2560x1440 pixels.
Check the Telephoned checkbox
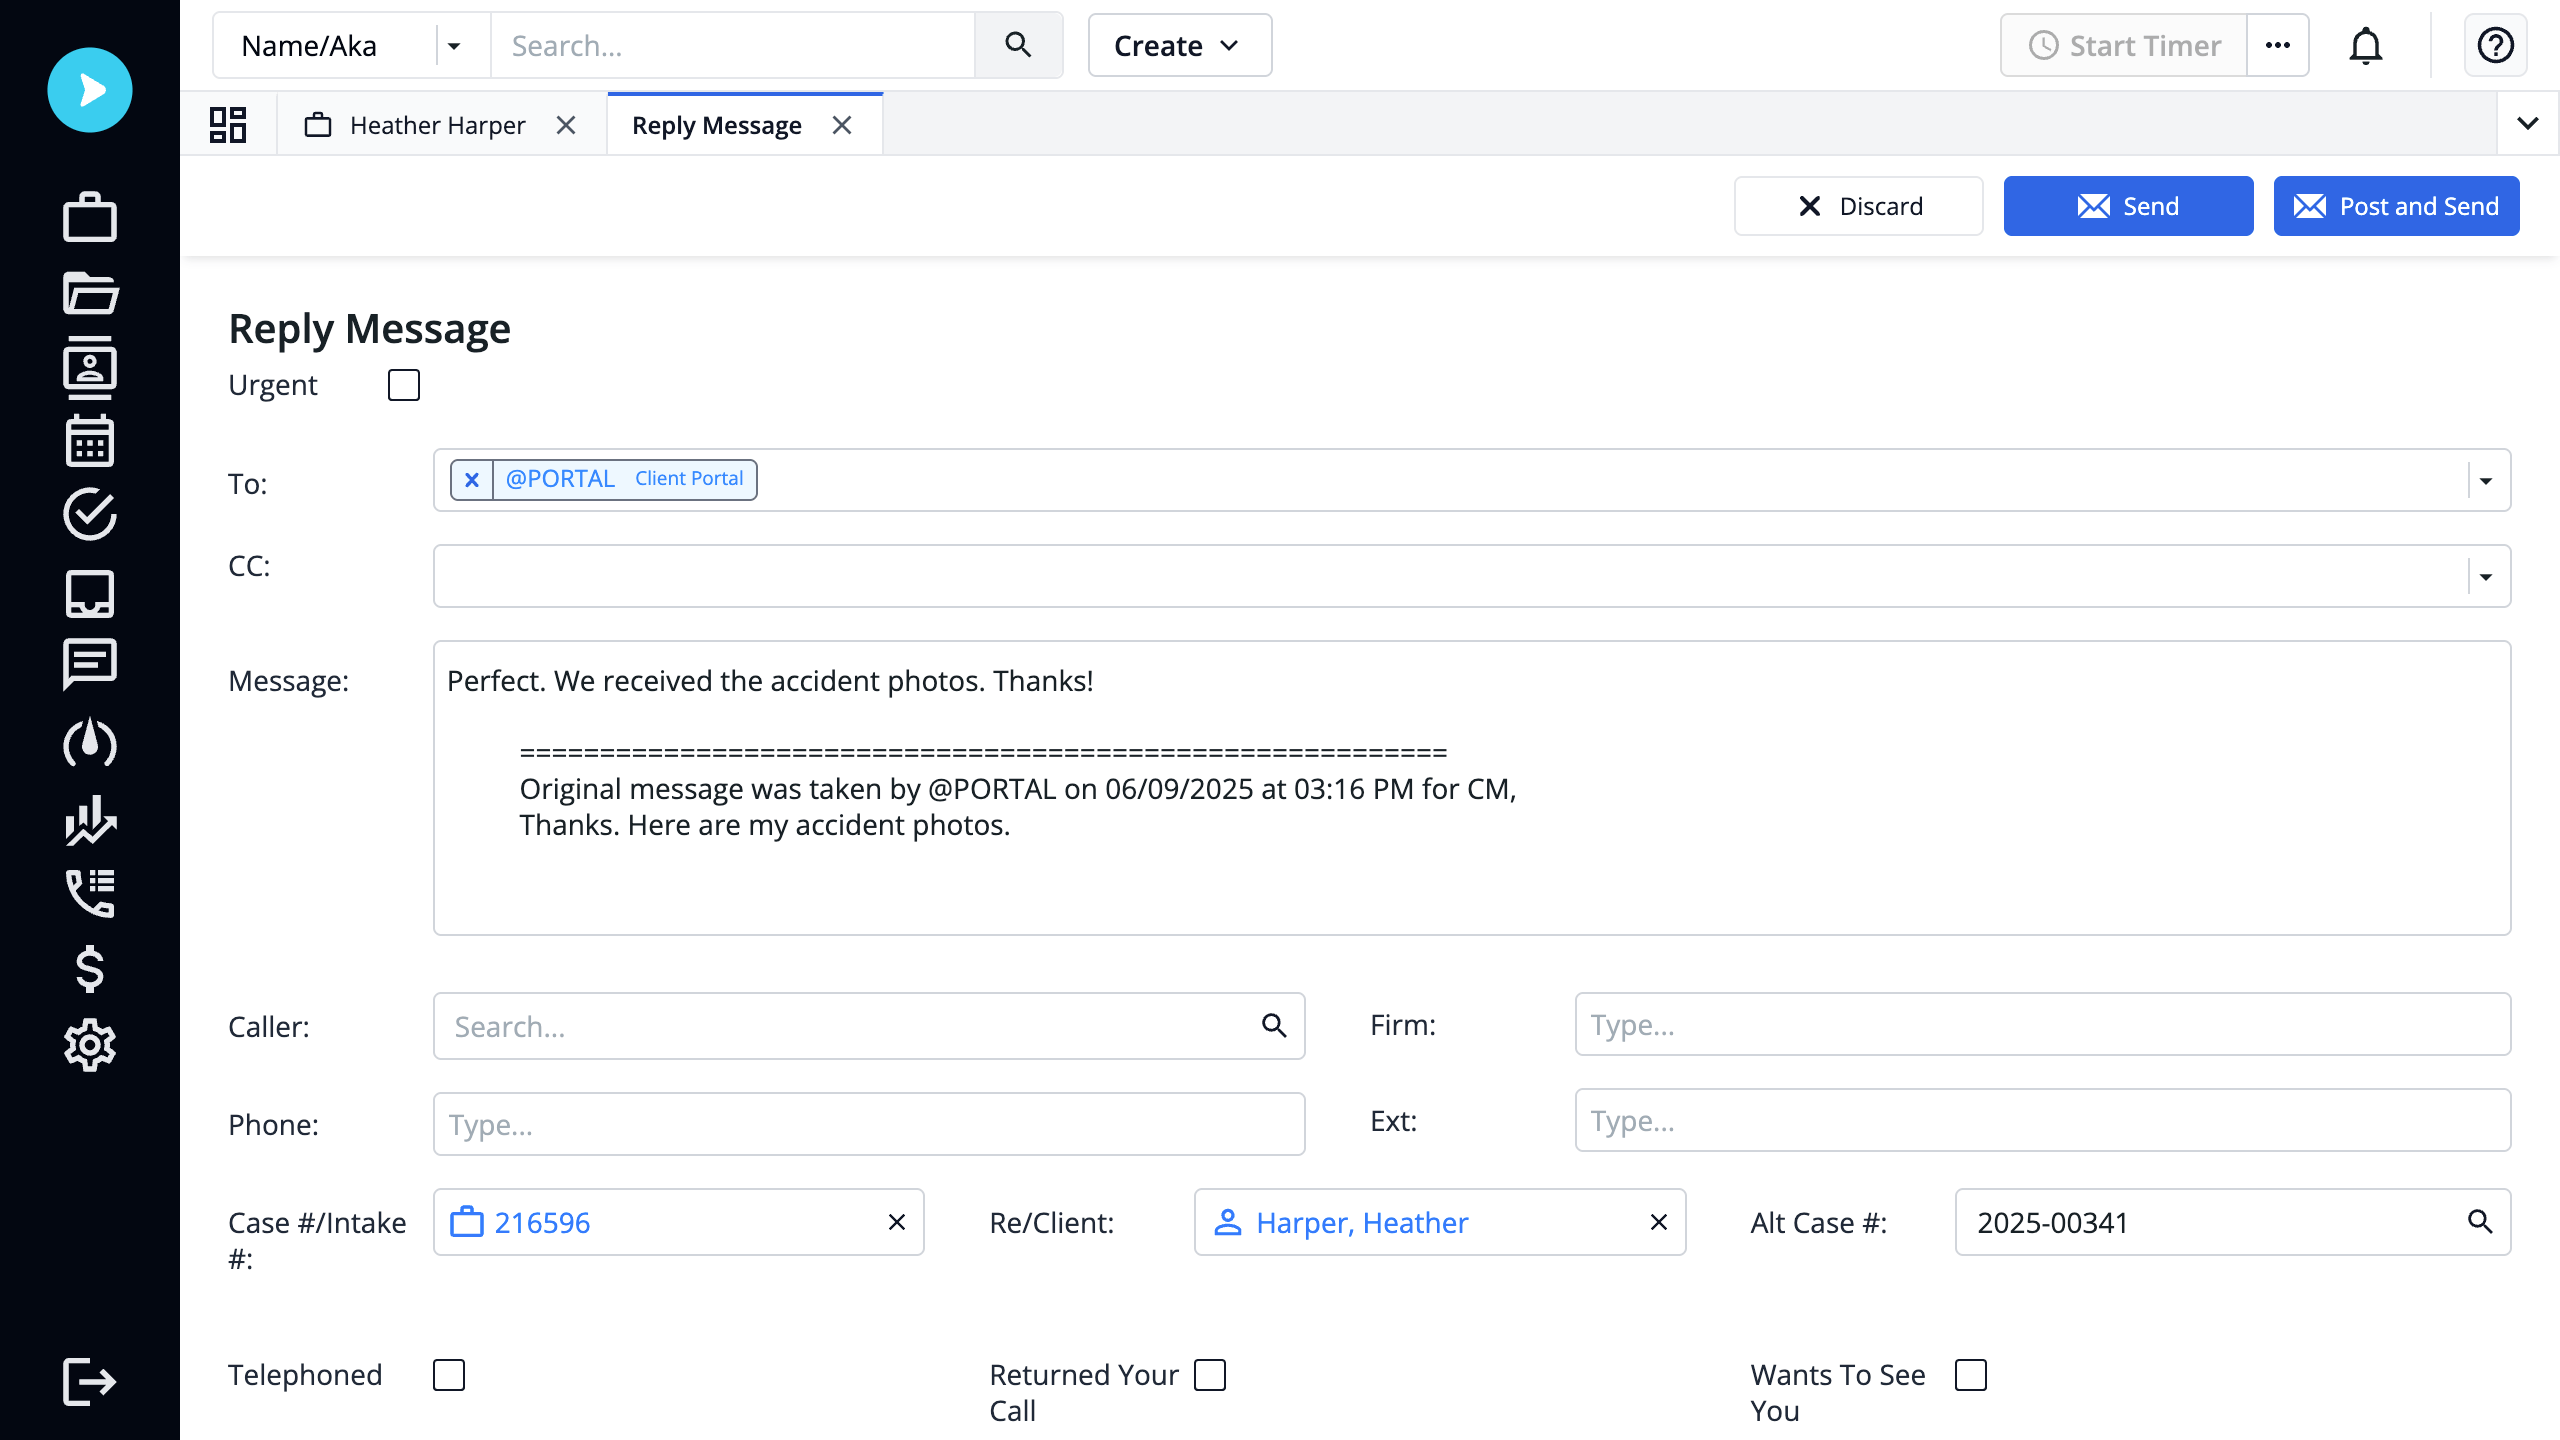[x=449, y=1375]
